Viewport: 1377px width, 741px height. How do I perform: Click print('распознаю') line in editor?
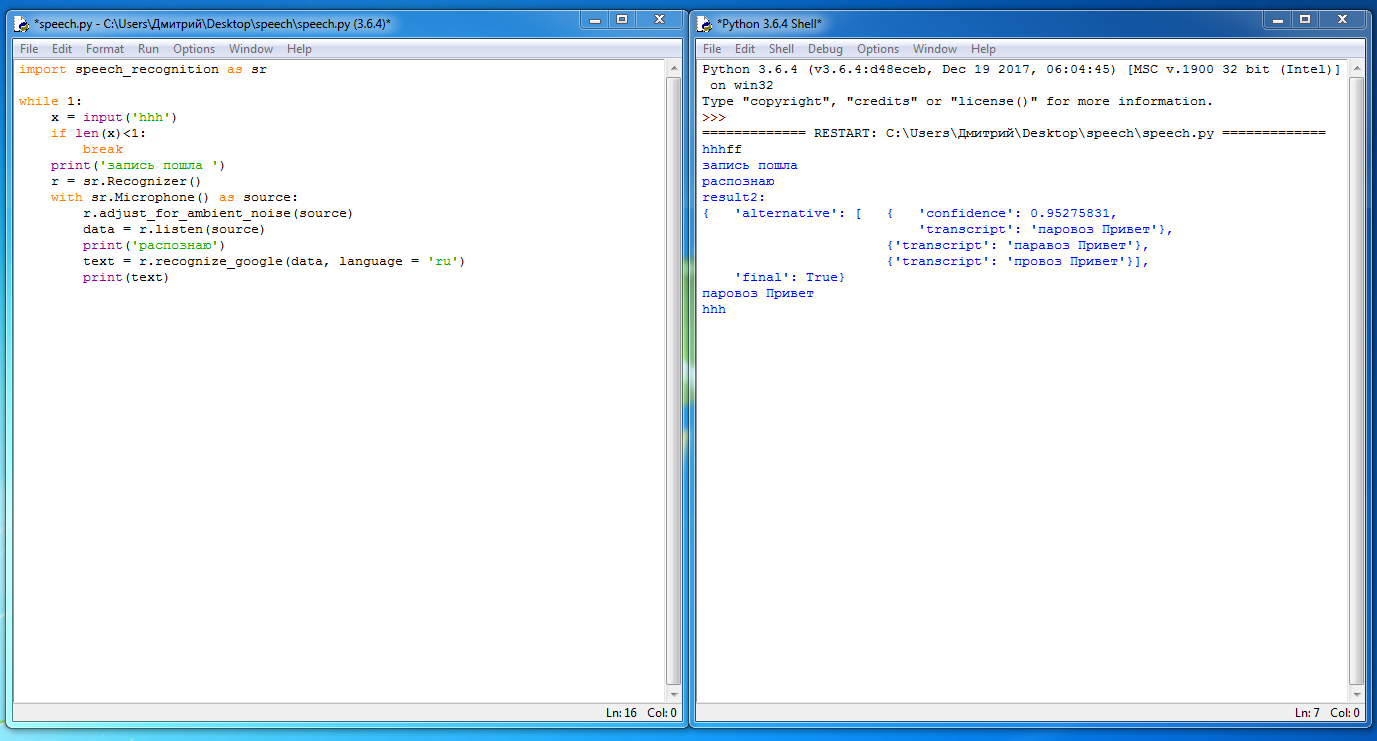[x=154, y=246]
